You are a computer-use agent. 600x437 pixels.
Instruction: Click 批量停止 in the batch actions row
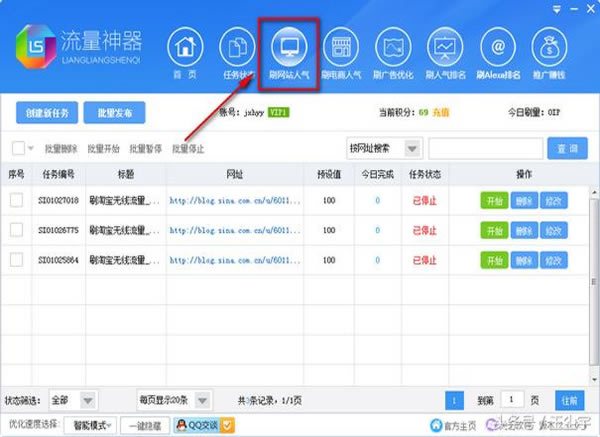(x=189, y=149)
